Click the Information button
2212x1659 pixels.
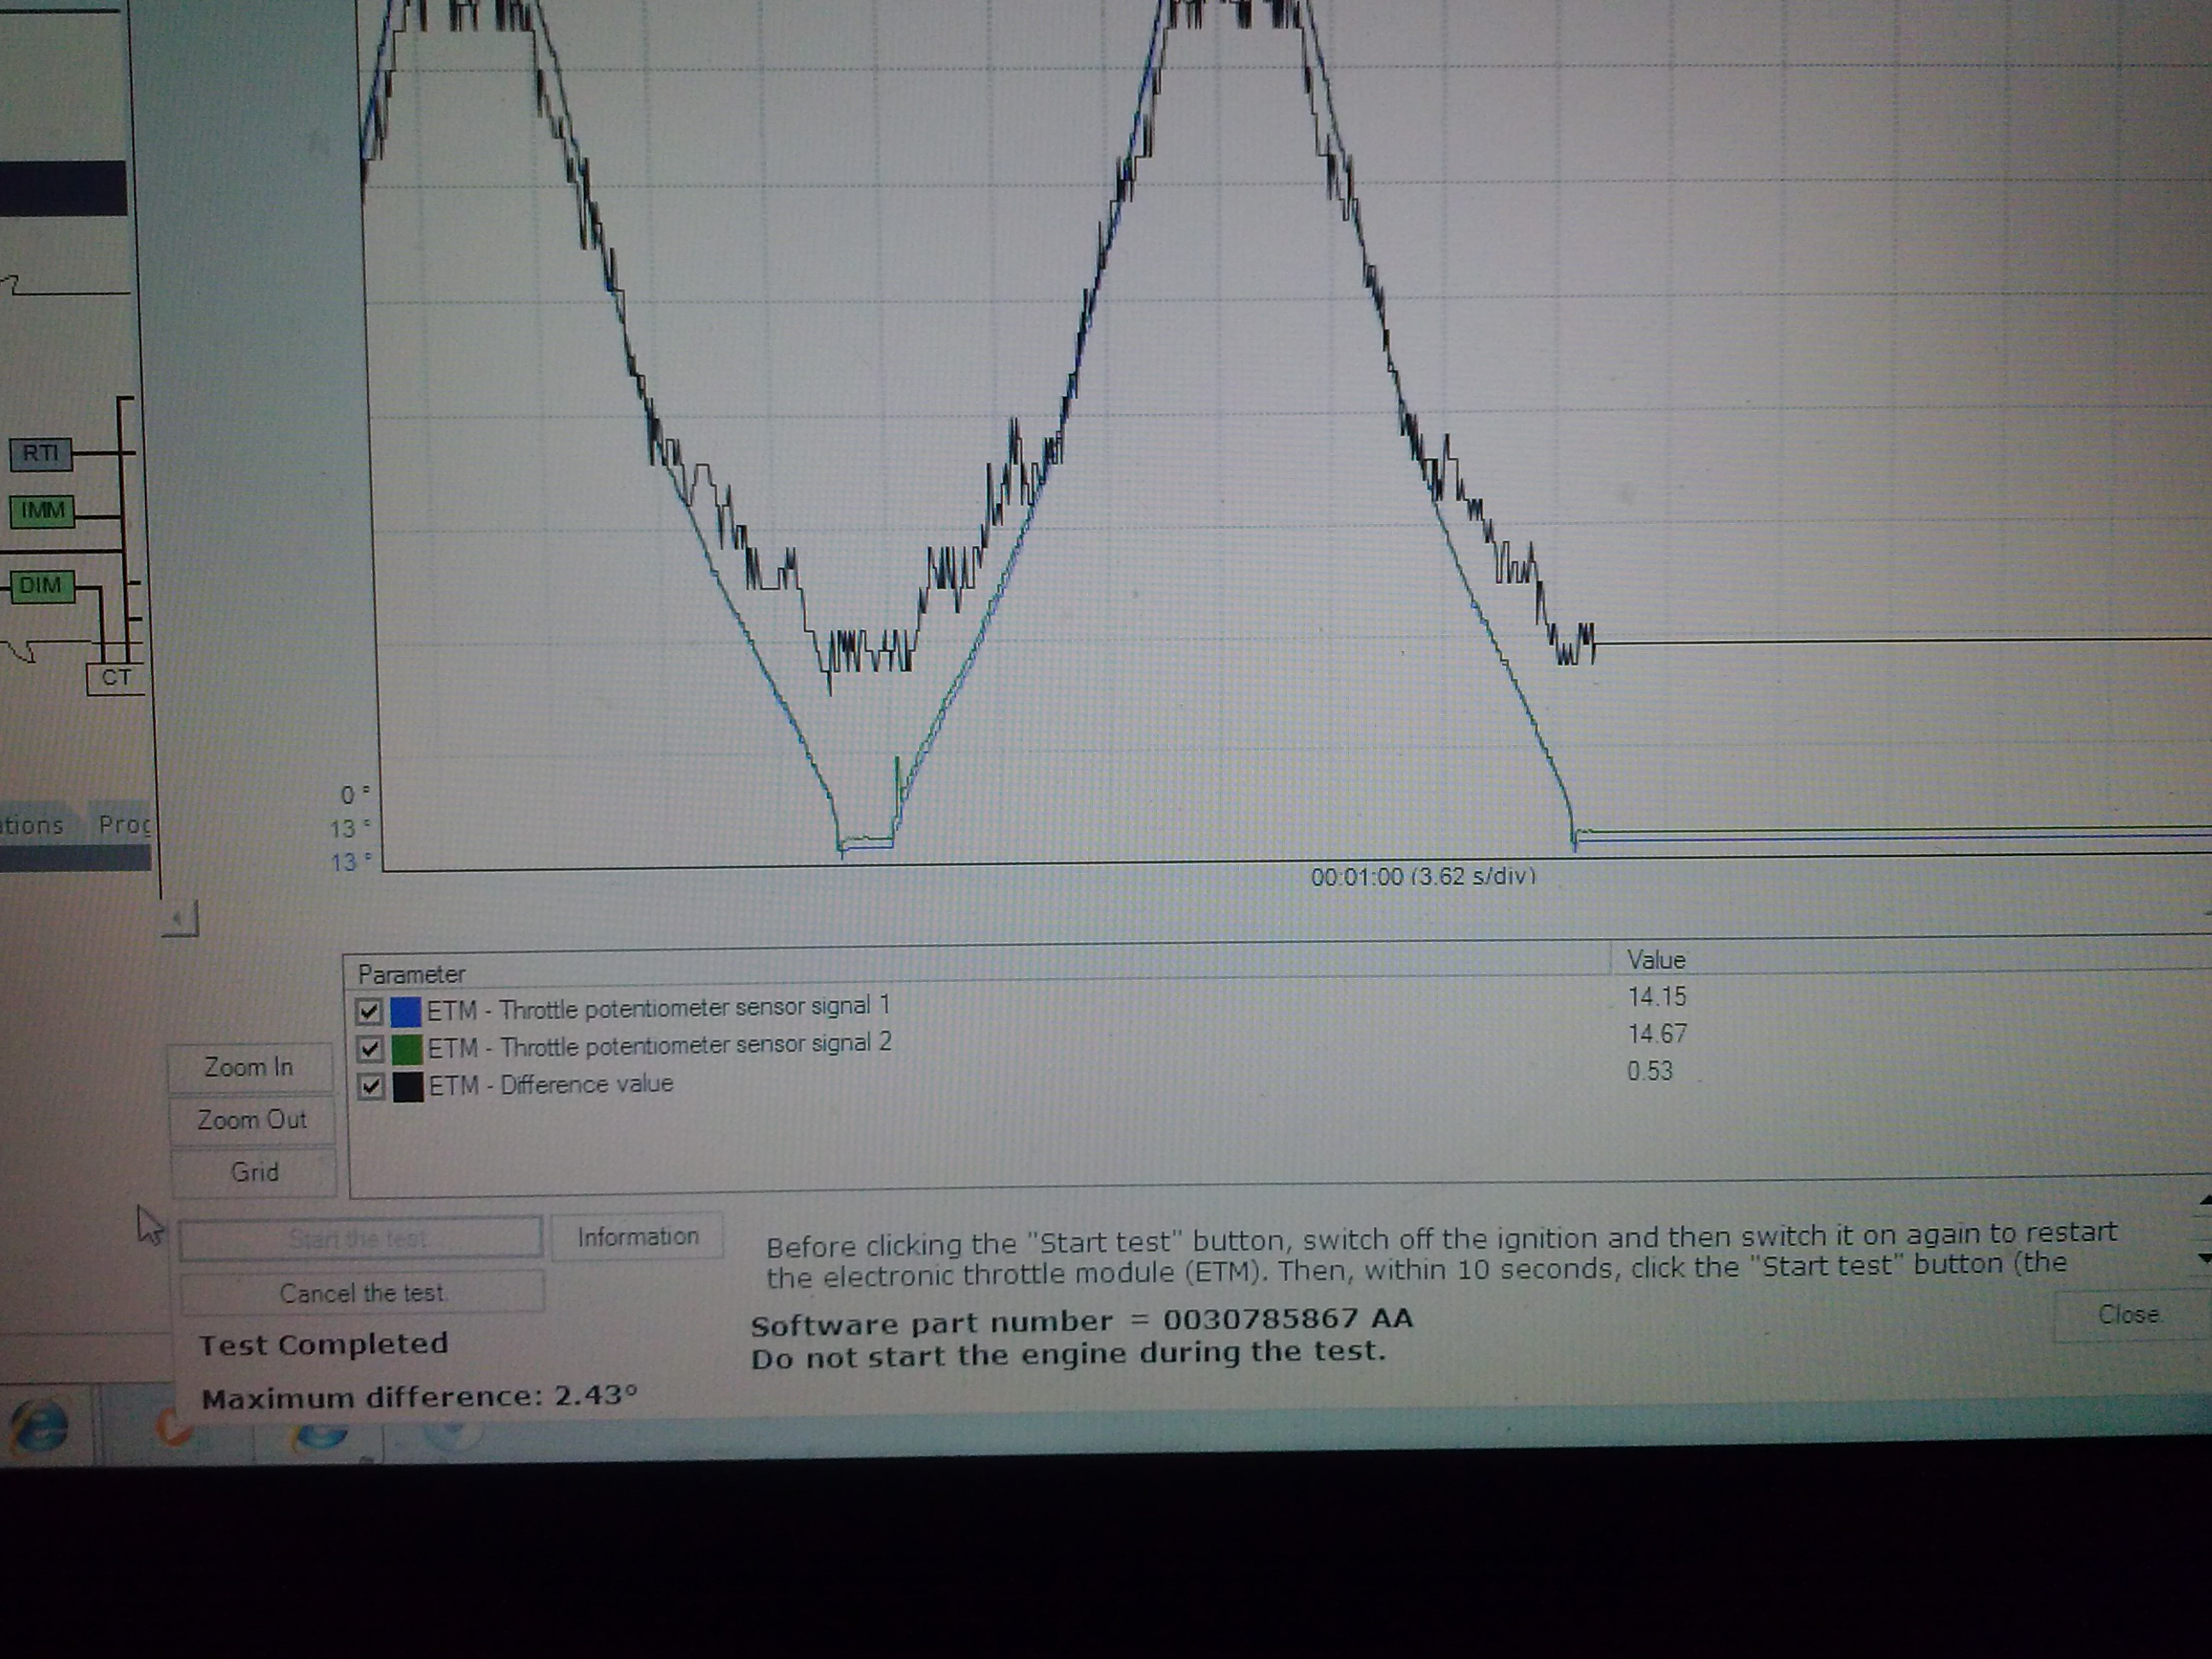coord(637,1238)
